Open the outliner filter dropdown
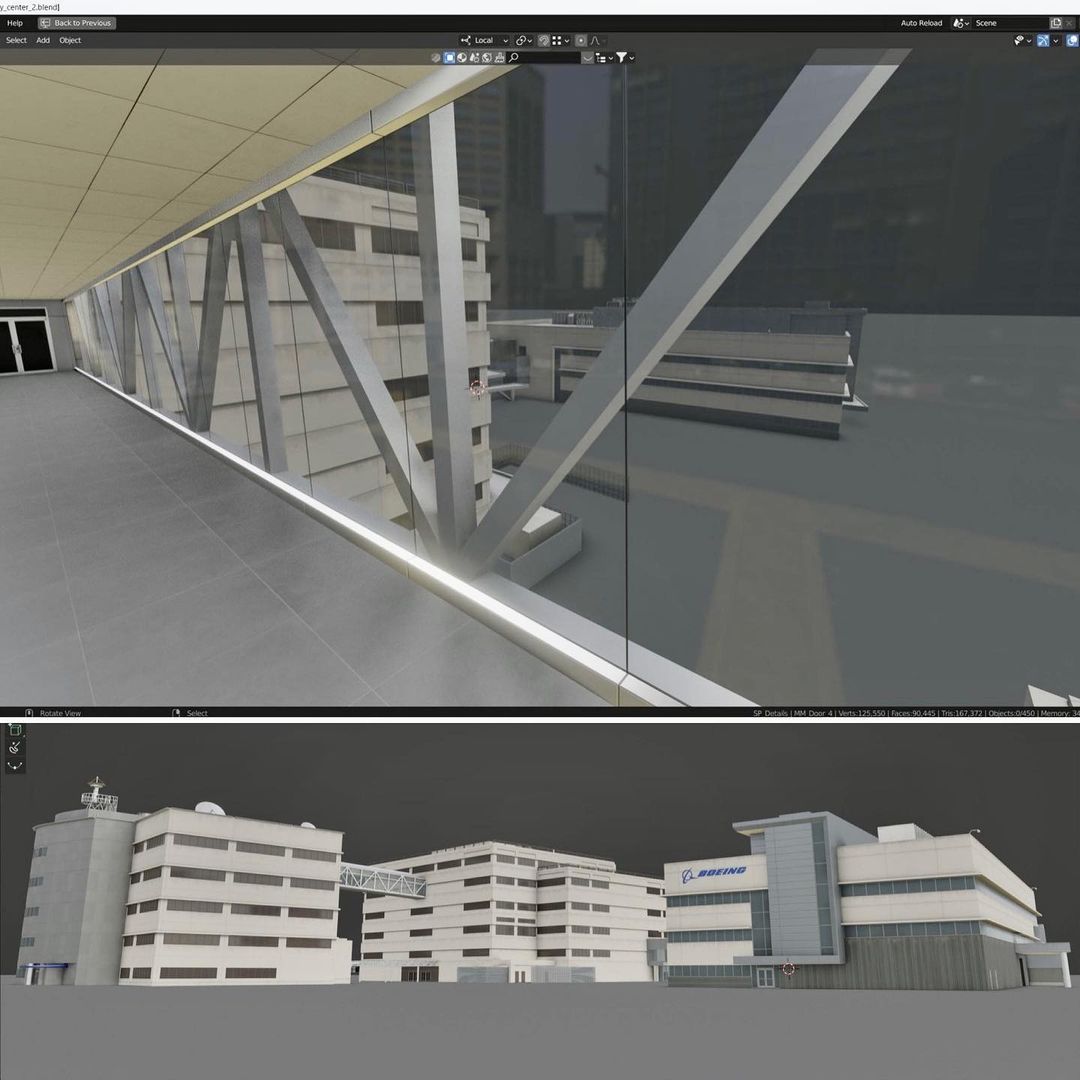1080x1080 pixels. [624, 58]
